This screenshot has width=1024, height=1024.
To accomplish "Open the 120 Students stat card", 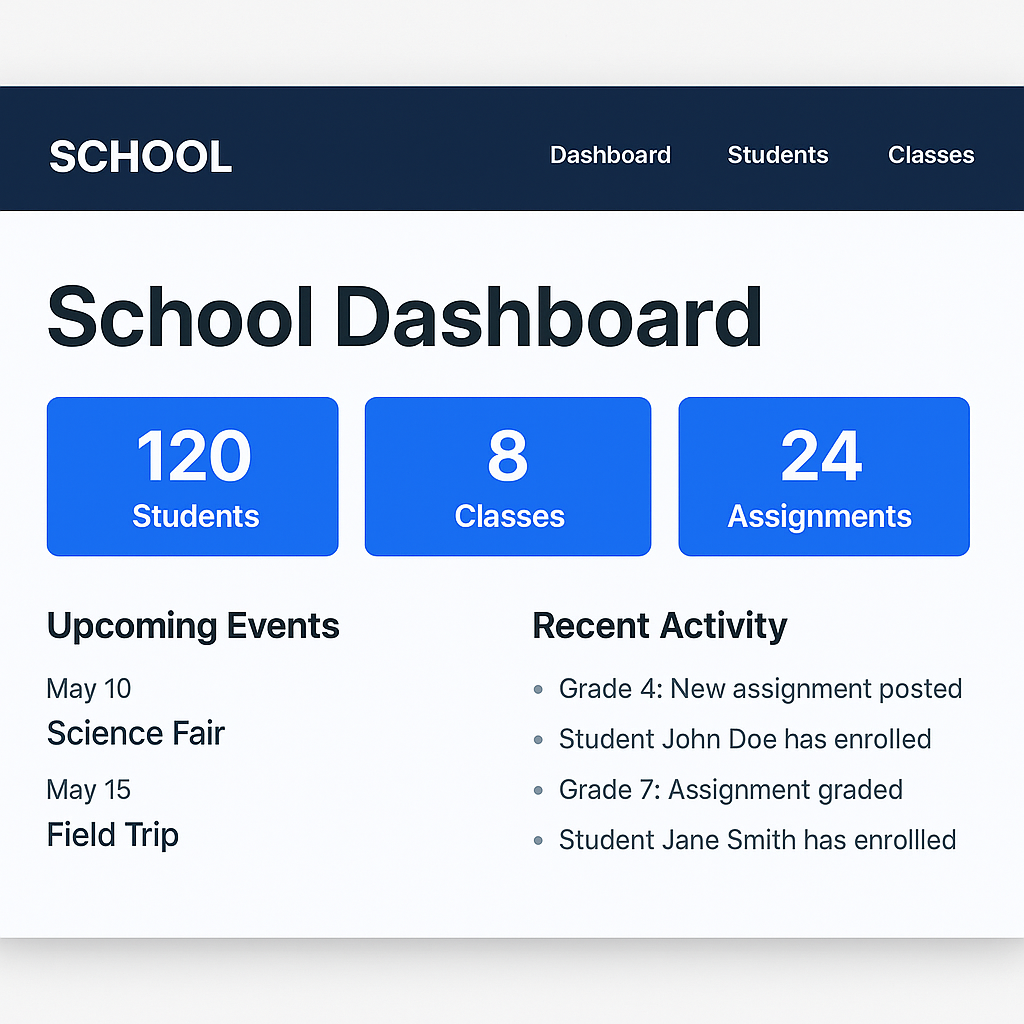I will pos(193,476).
